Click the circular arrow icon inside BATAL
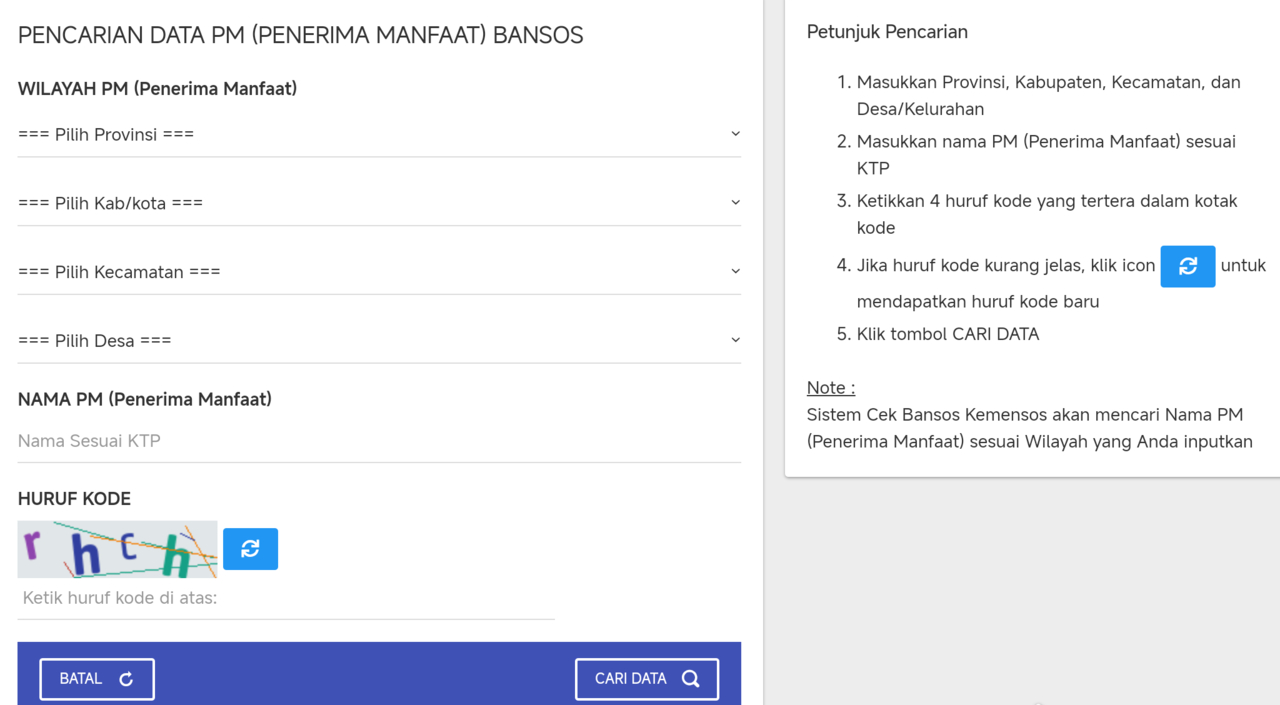This screenshot has height=705, width=1280. coord(126,679)
